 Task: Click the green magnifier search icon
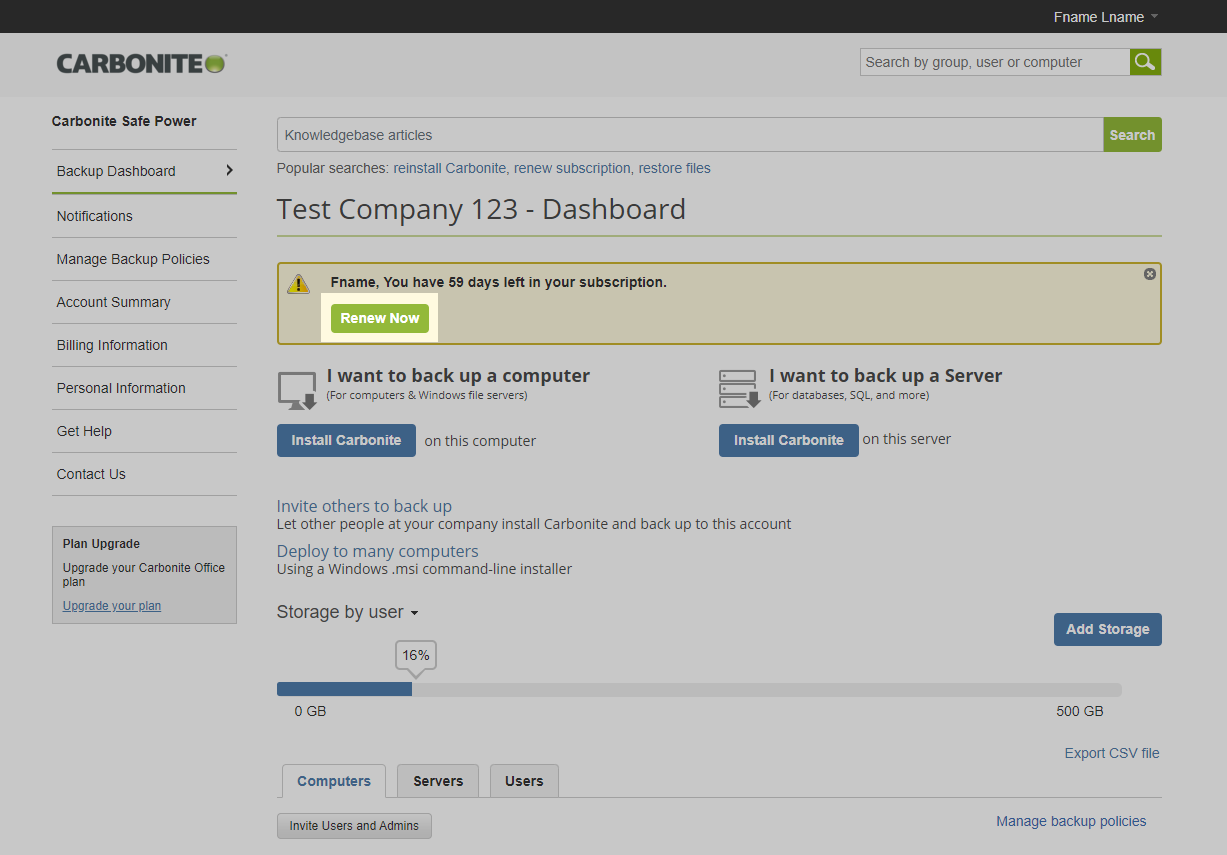point(1145,62)
